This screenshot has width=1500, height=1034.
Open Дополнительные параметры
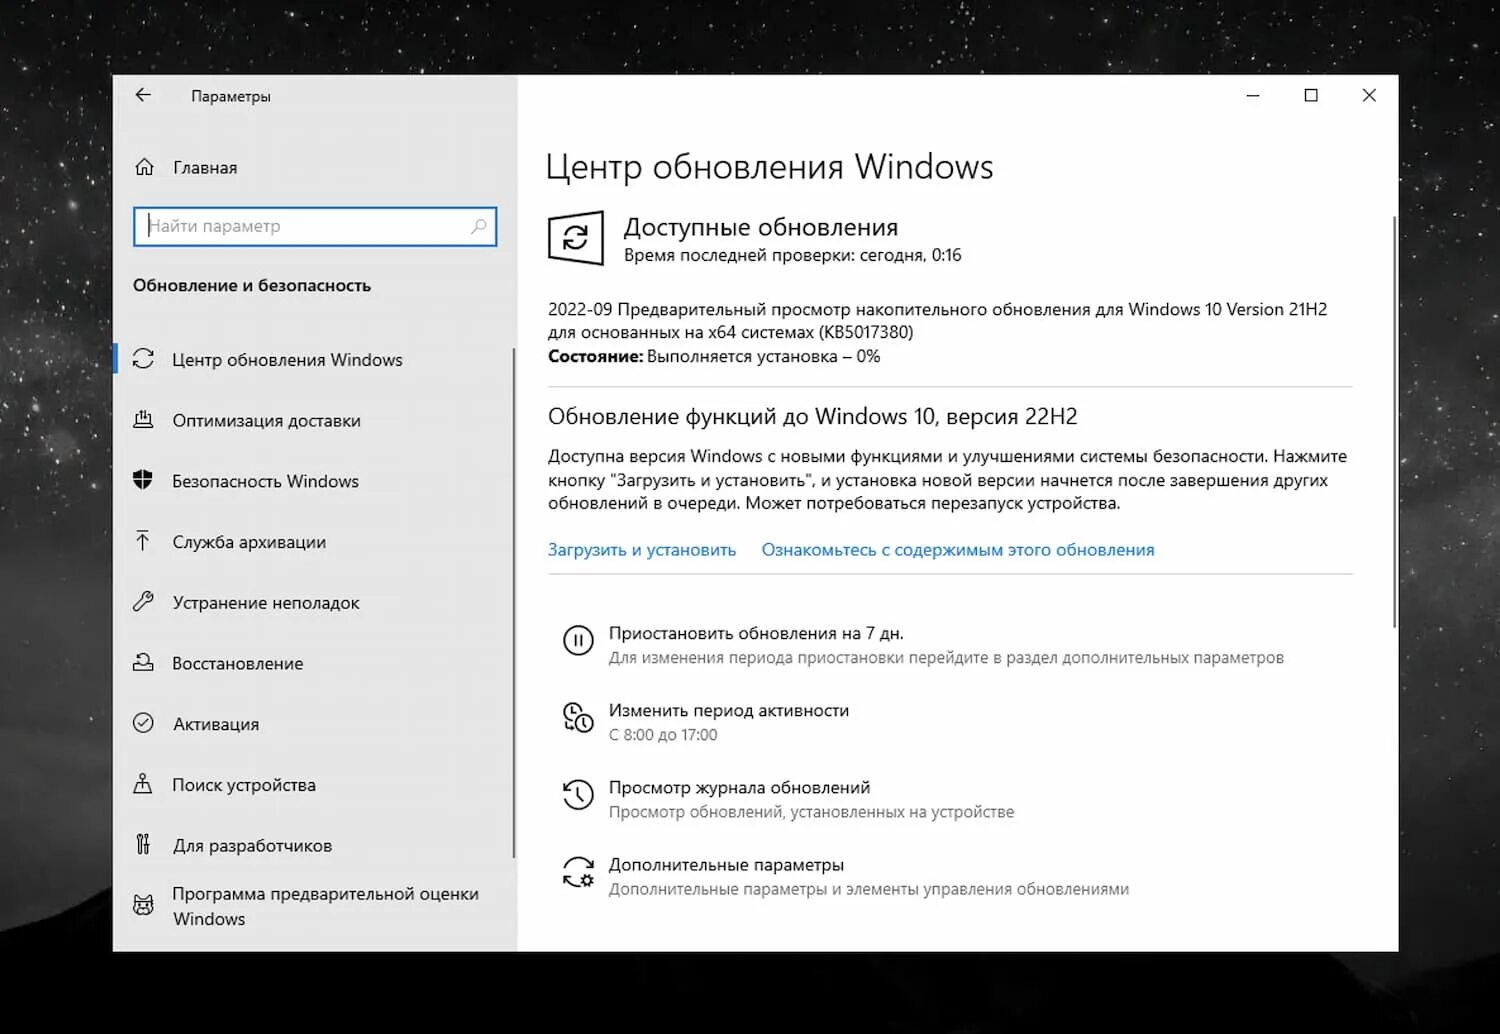726,865
